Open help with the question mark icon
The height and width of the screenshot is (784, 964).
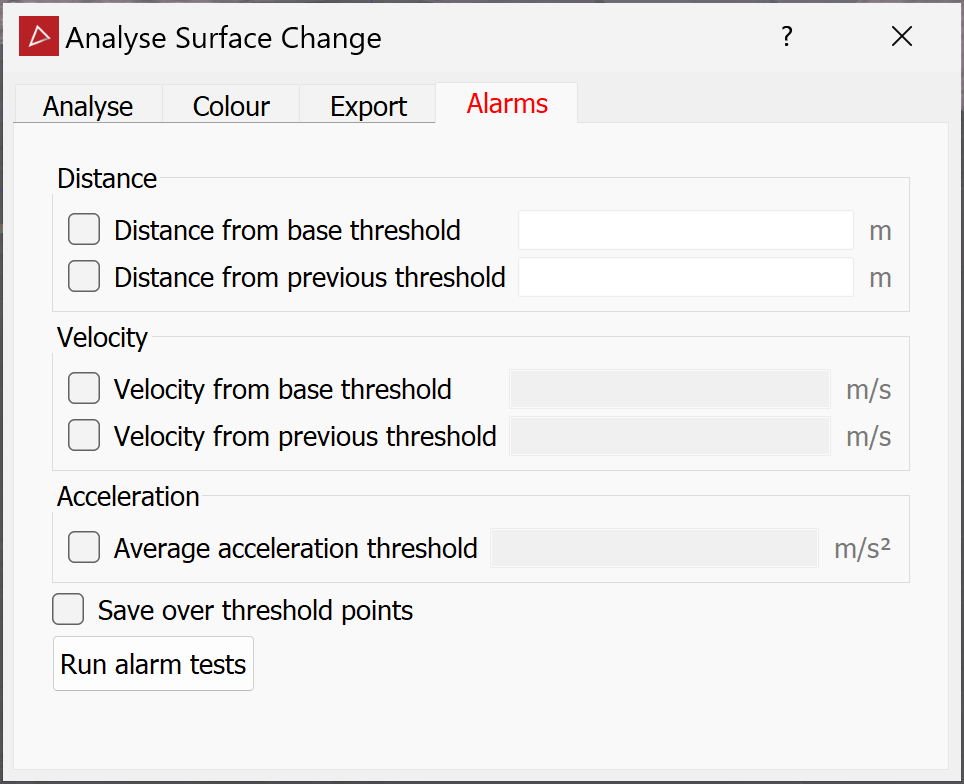[786, 37]
